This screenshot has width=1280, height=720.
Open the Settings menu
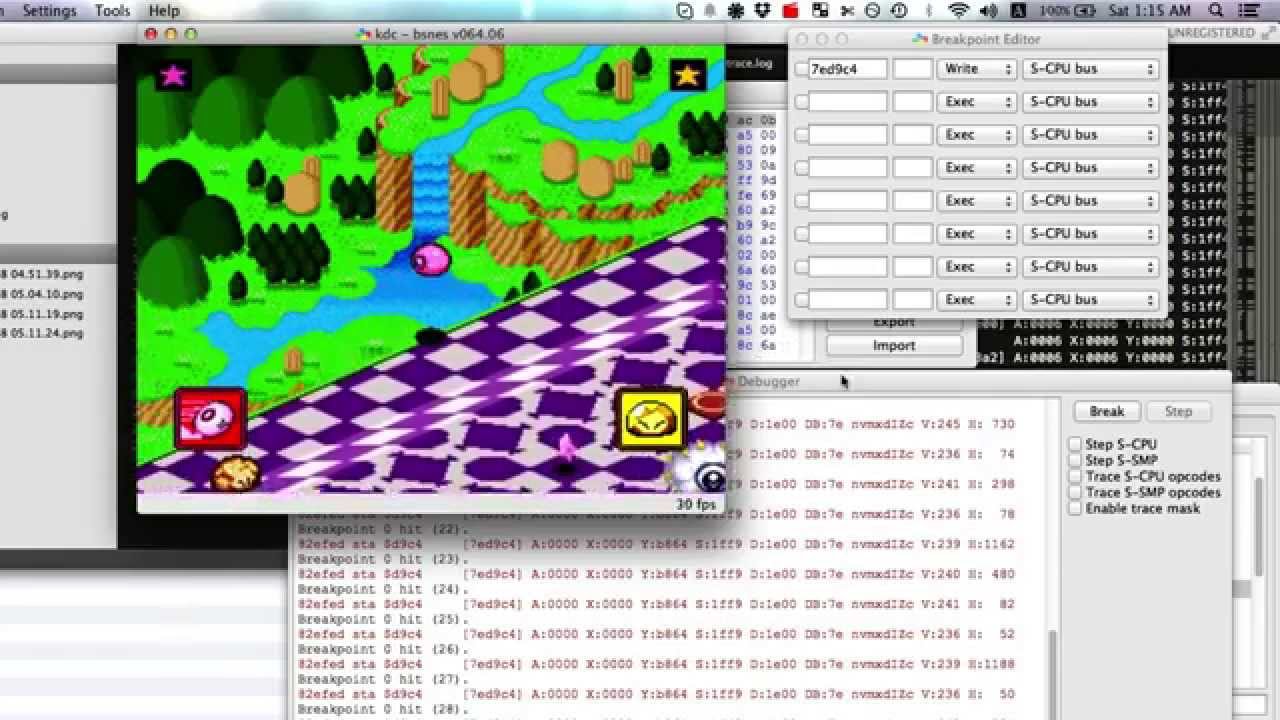(49, 11)
